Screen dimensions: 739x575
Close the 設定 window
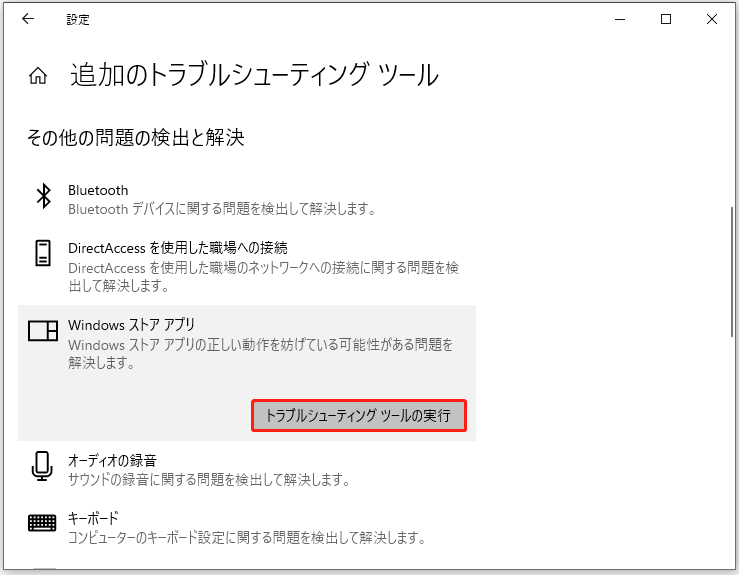[x=712, y=19]
